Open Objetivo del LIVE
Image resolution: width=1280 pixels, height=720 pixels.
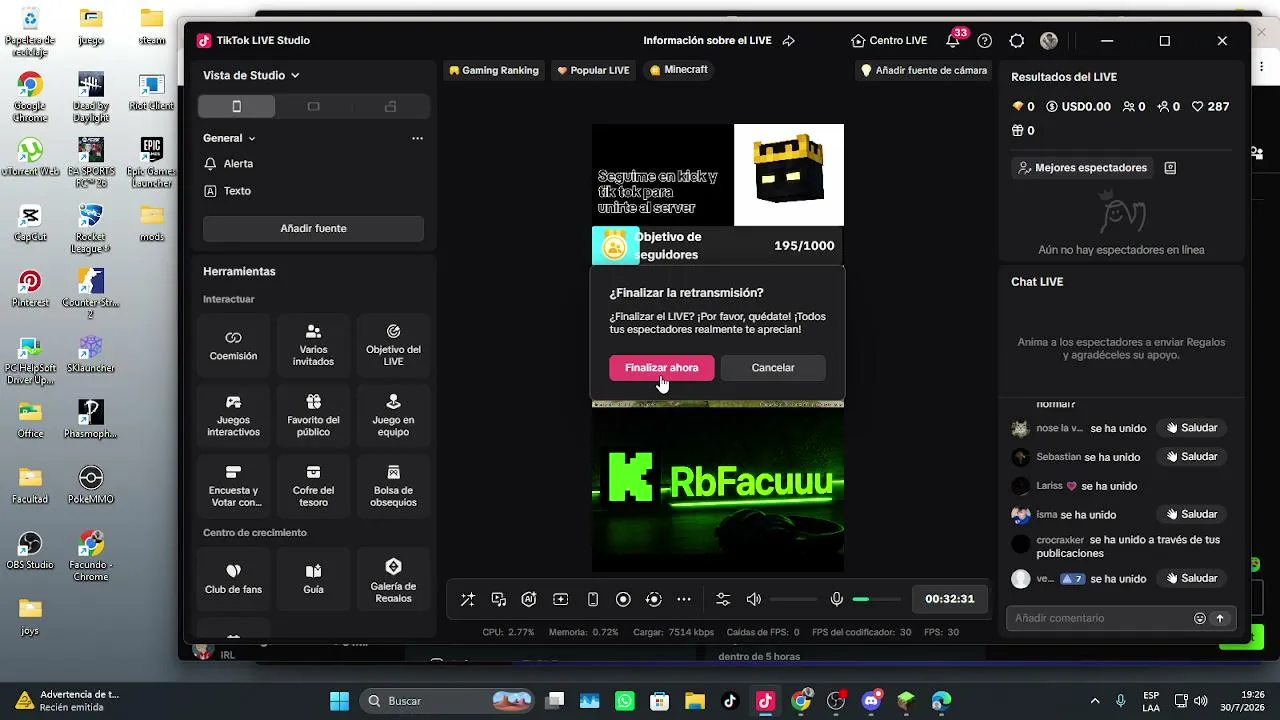(x=393, y=346)
